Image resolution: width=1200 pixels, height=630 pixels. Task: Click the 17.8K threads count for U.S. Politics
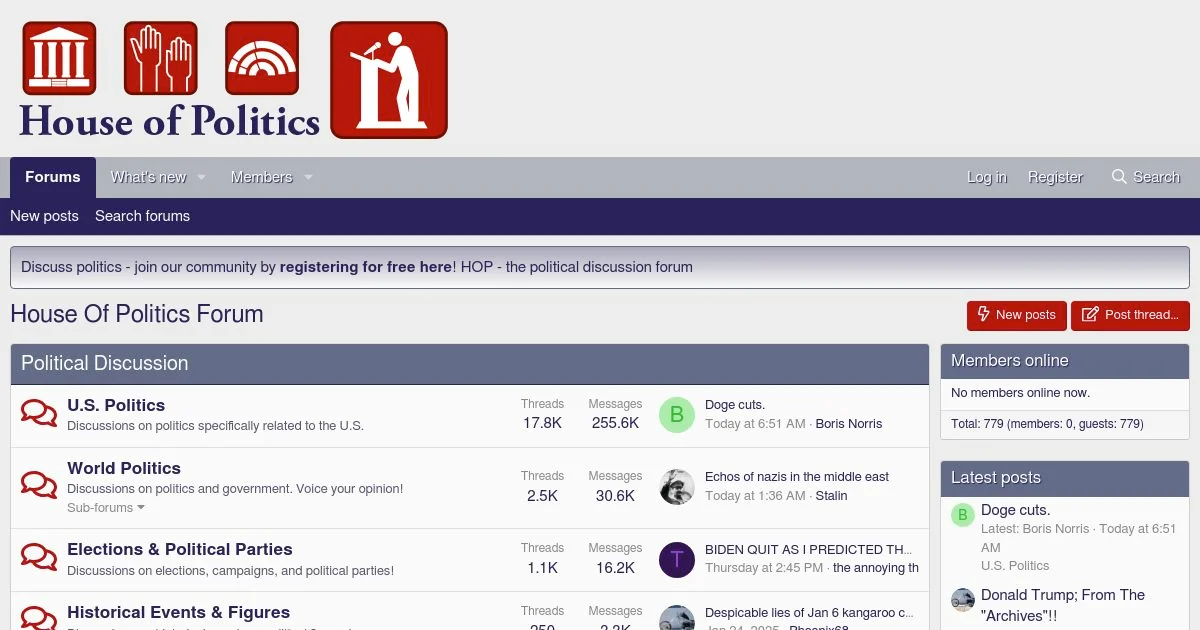542,423
